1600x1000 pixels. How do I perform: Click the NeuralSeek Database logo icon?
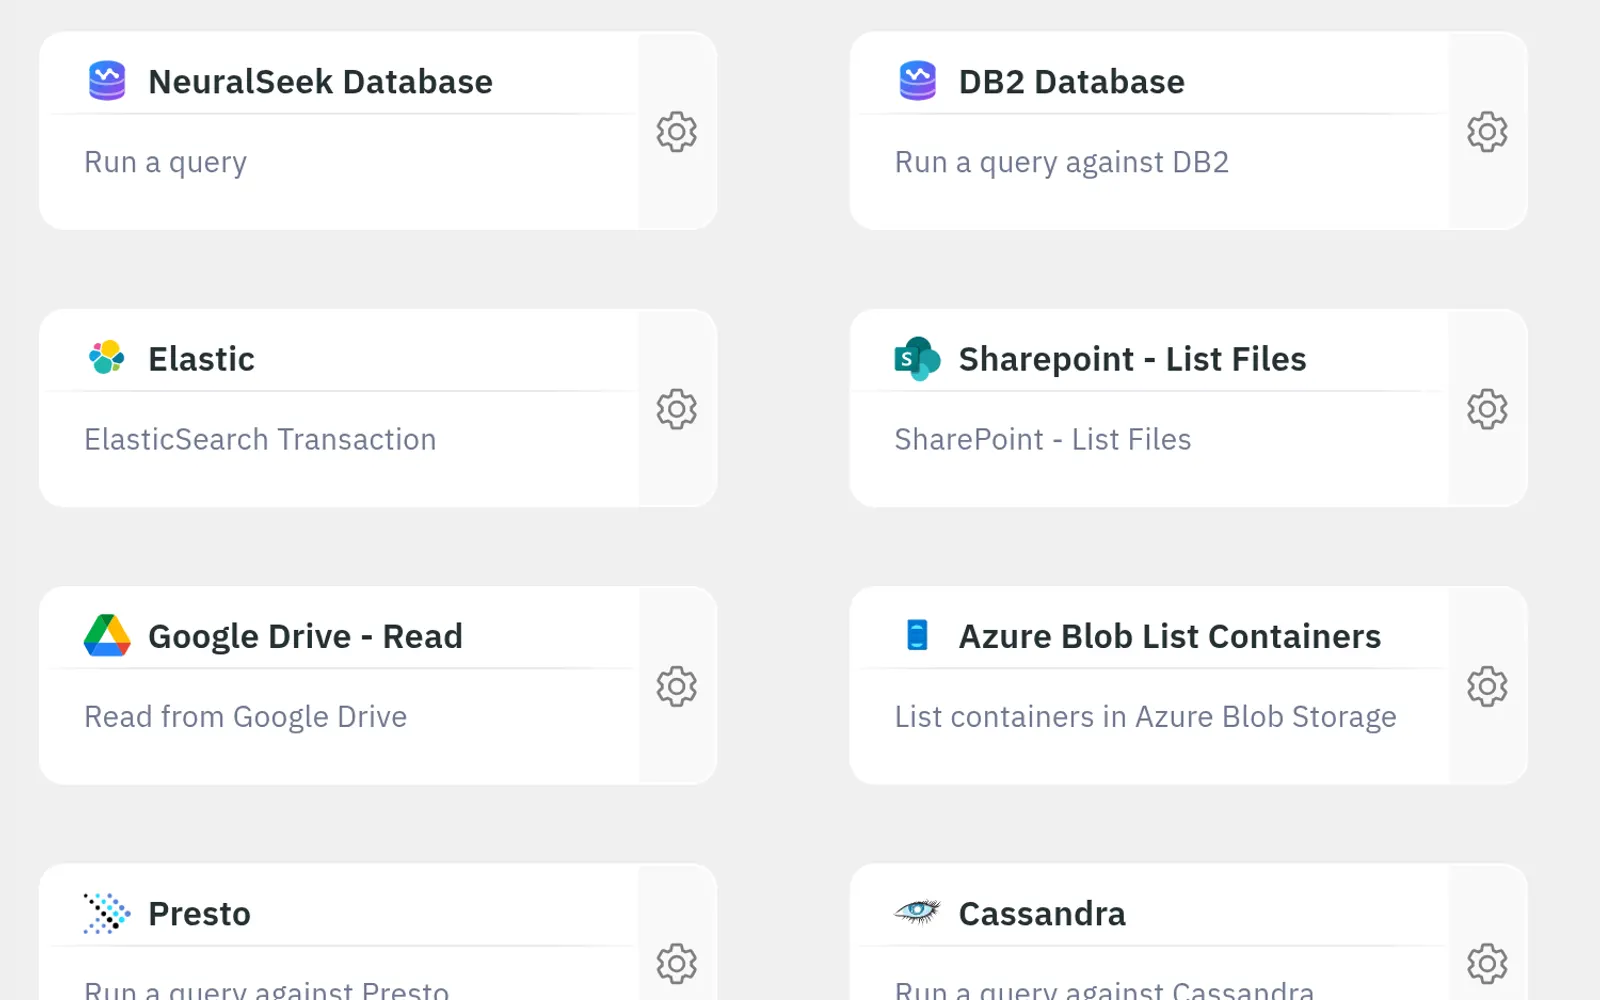pyautogui.click(x=107, y=81)
